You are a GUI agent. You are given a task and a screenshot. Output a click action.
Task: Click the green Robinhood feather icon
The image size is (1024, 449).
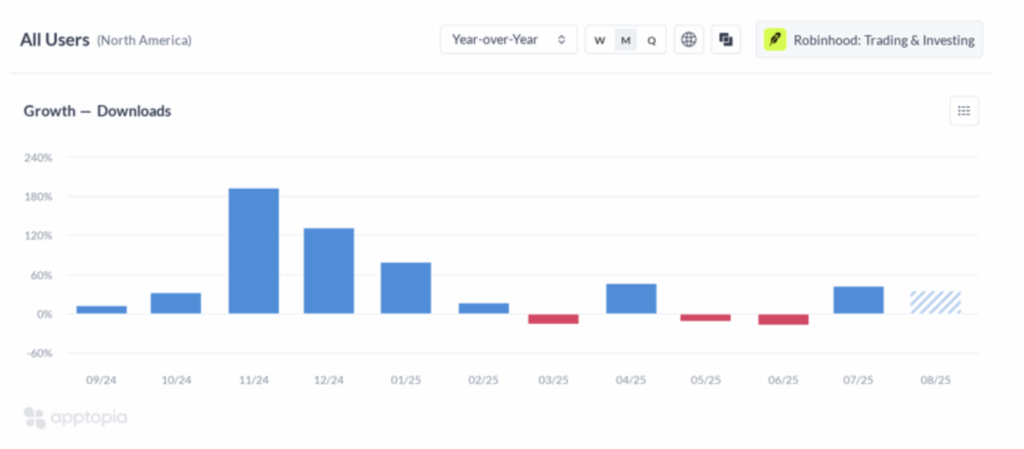(776, 40)
